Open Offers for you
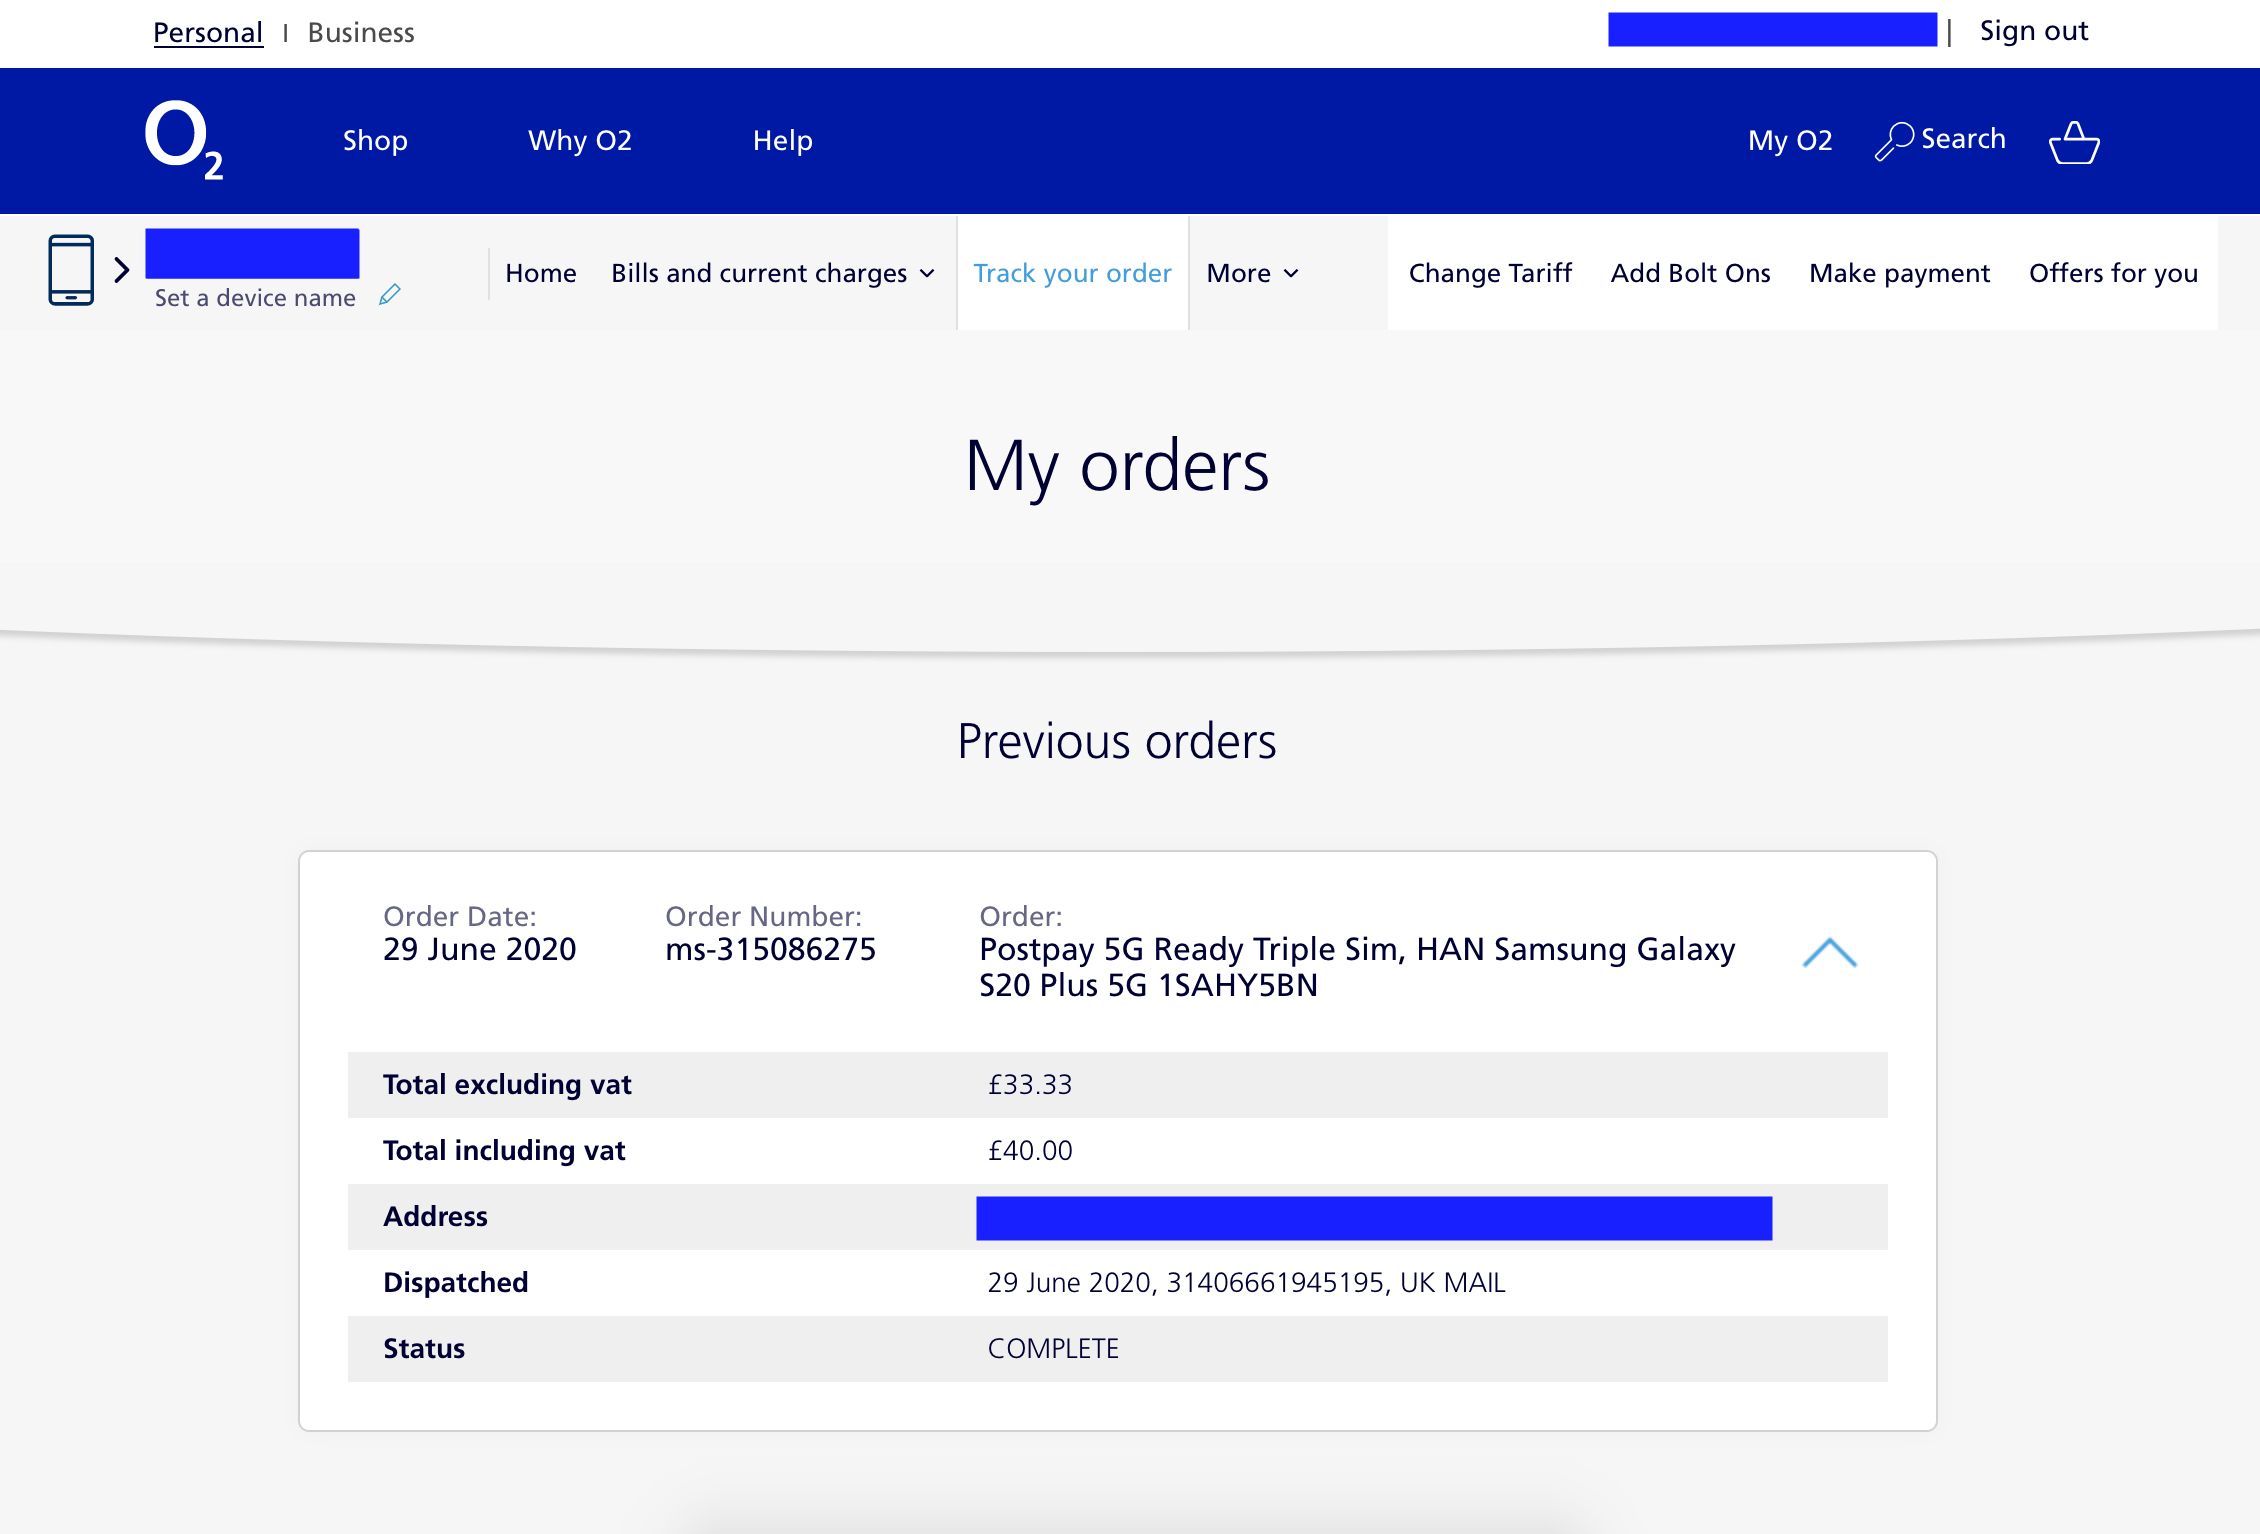 click(2112, 273)
